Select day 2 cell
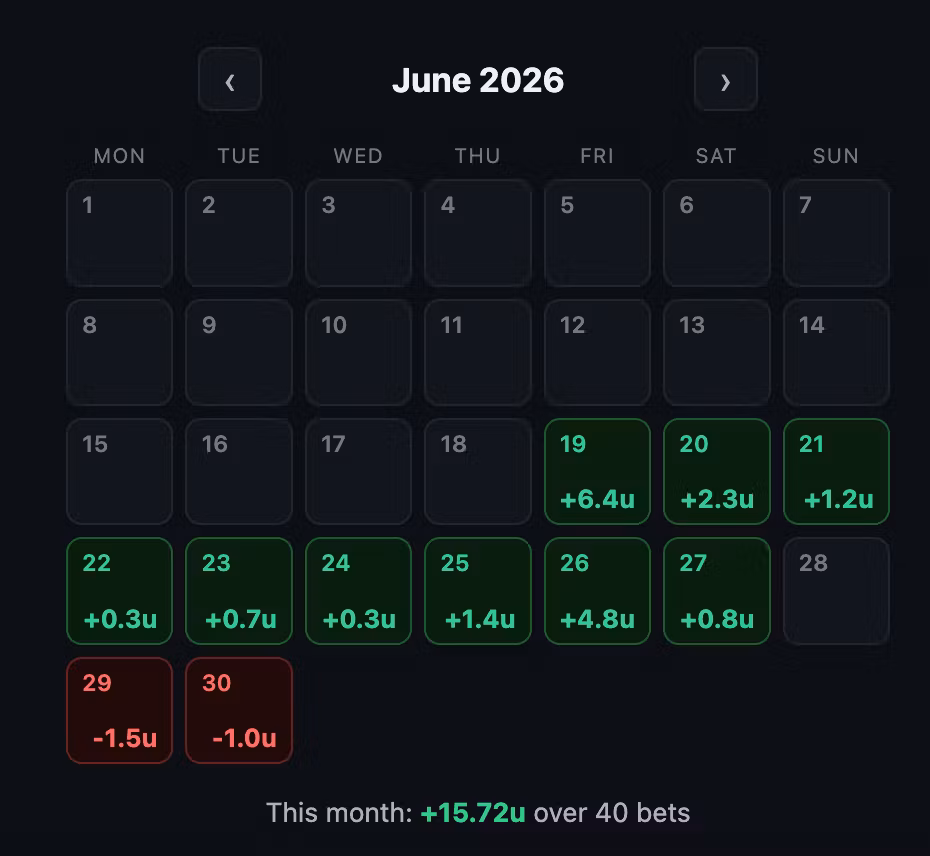This screenshot has width=930, height=856. (239, 233)
